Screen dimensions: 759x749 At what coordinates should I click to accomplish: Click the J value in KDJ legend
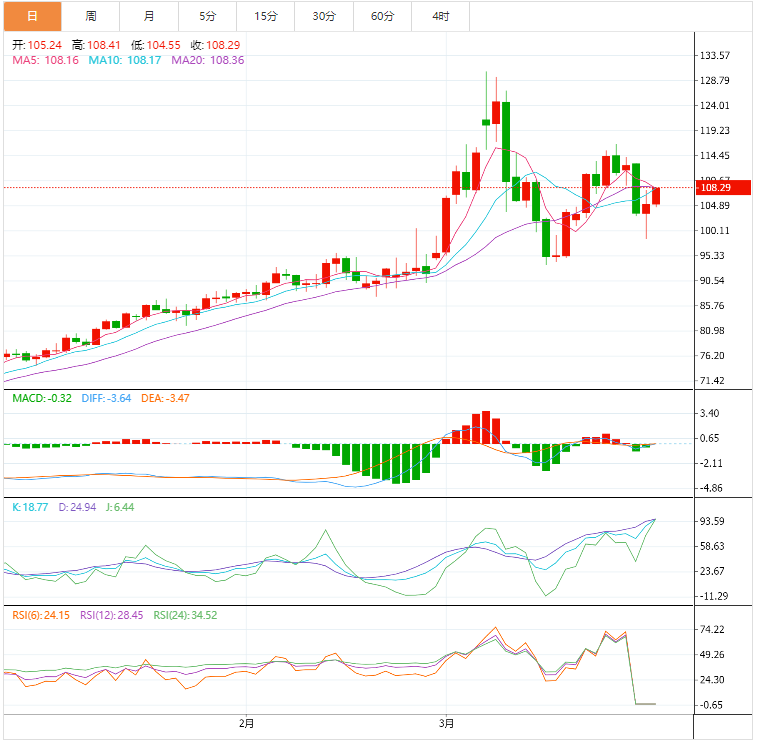tap(118, 507)
